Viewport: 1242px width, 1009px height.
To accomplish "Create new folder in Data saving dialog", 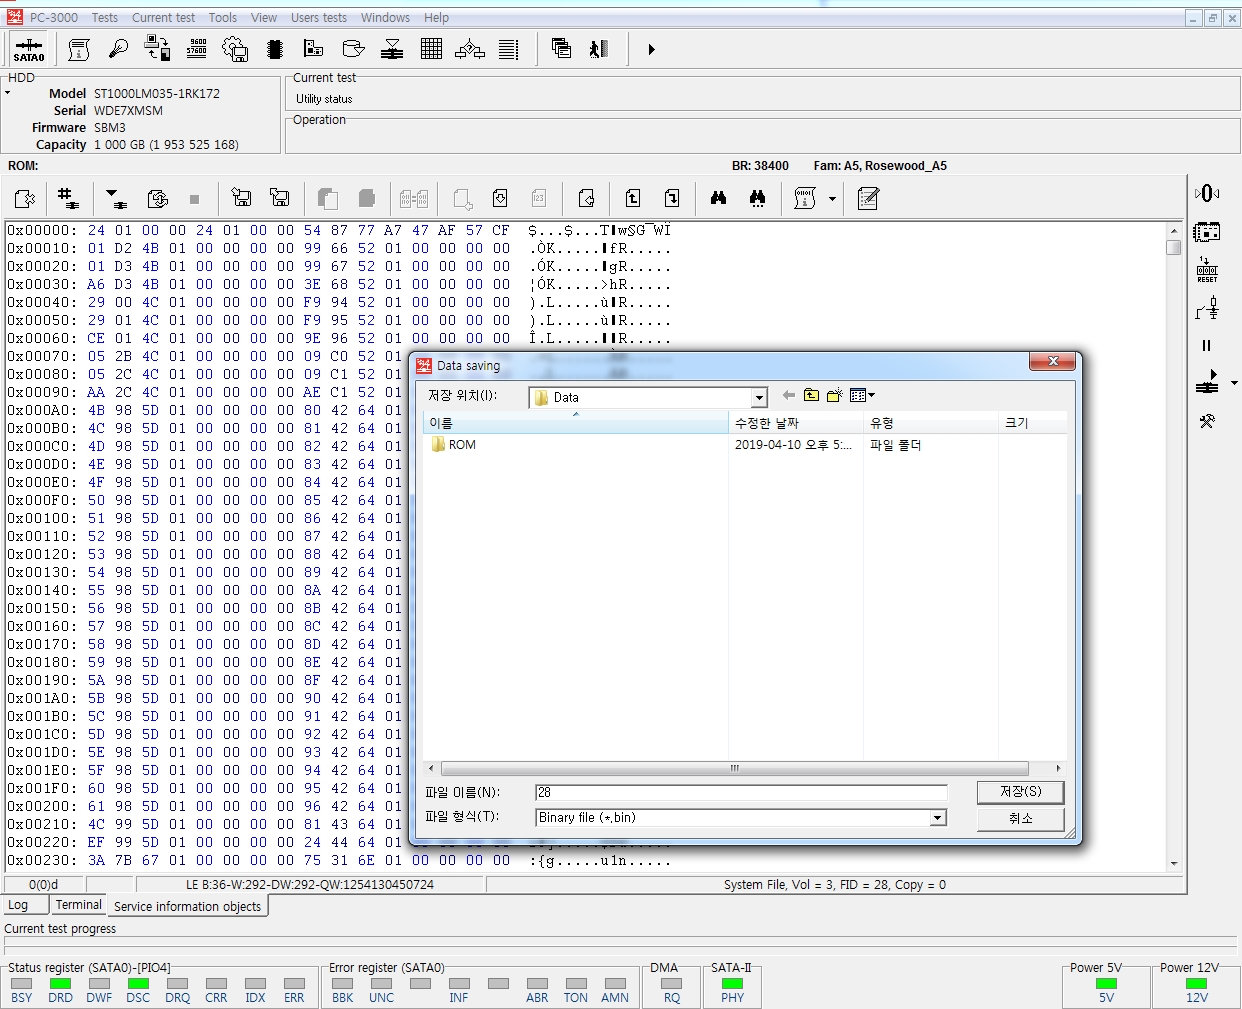I will [834, 395].
